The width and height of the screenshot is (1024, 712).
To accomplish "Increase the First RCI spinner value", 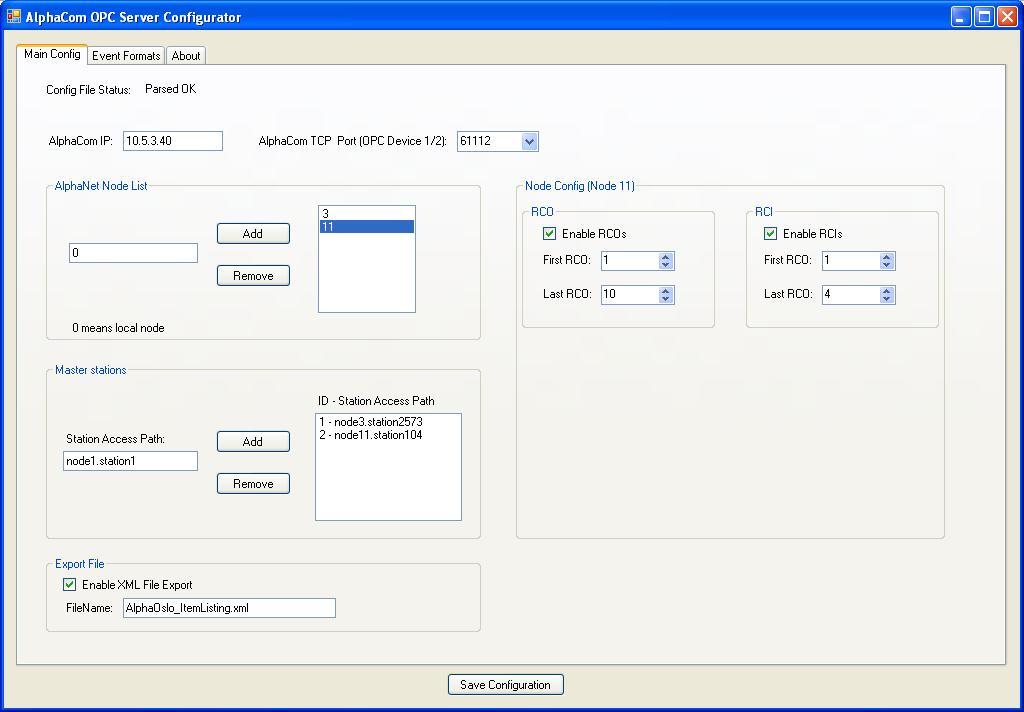I will pos(886,257).
